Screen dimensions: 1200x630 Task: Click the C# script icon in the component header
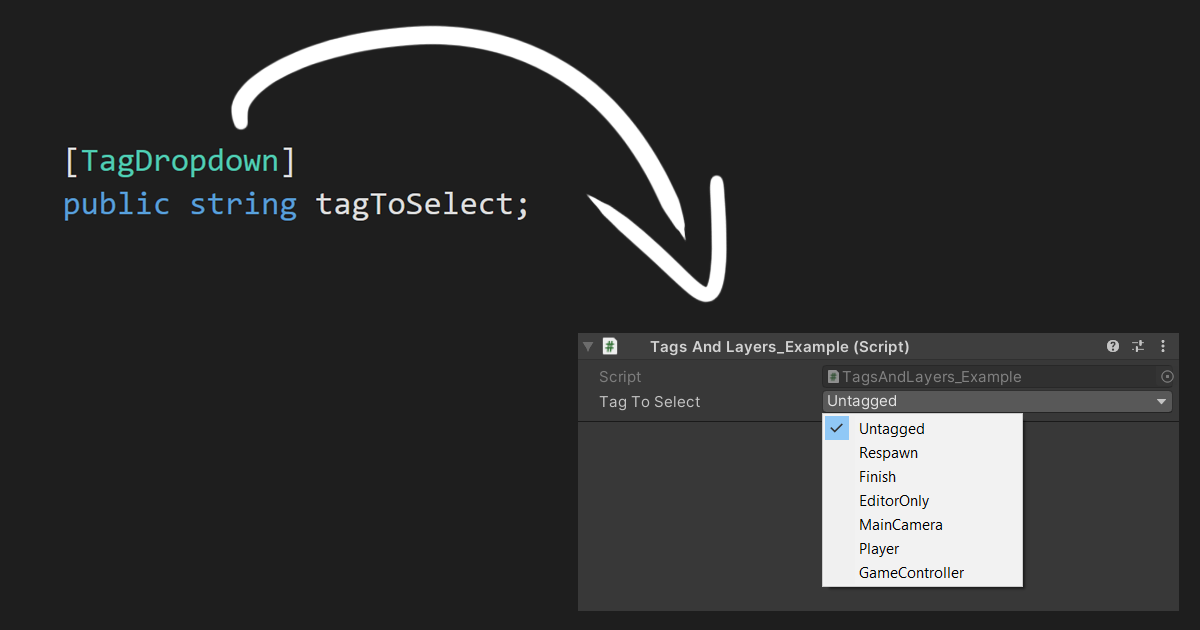tap(610, 346)
